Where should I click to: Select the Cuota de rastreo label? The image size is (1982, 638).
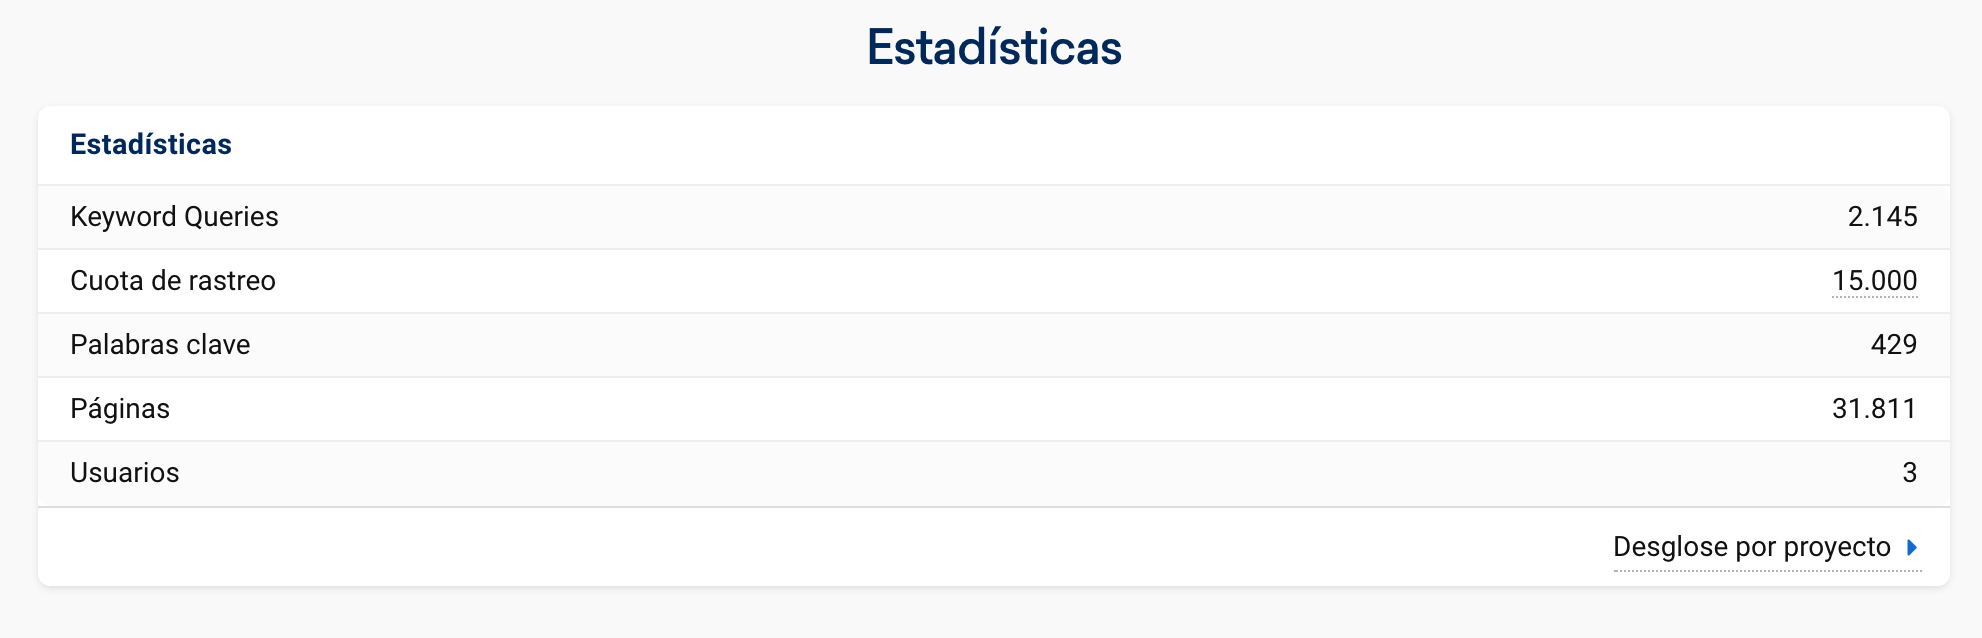pos(173,281)
